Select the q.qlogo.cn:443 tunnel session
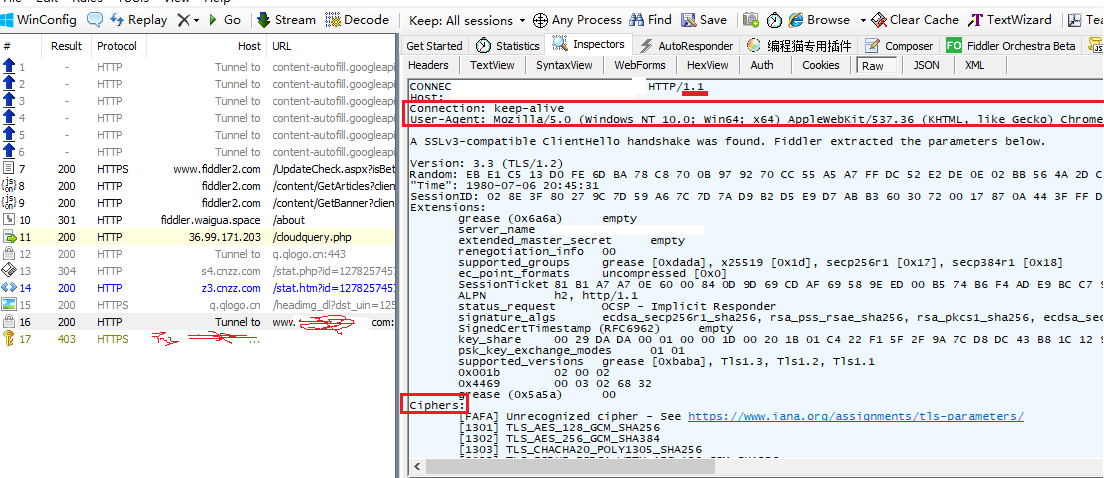Screen dimensions: 1104x478 tap(197, 253)
